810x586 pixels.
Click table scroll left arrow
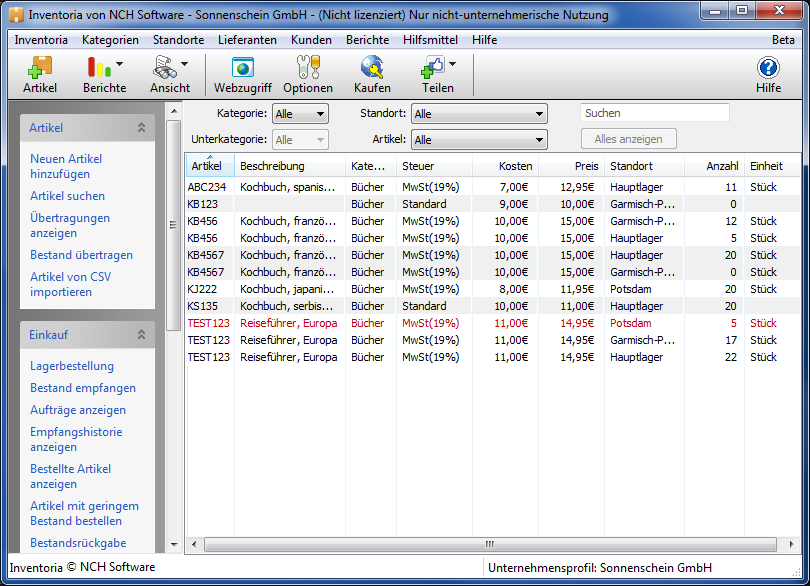pyautogui.click(x=194, y=544)
